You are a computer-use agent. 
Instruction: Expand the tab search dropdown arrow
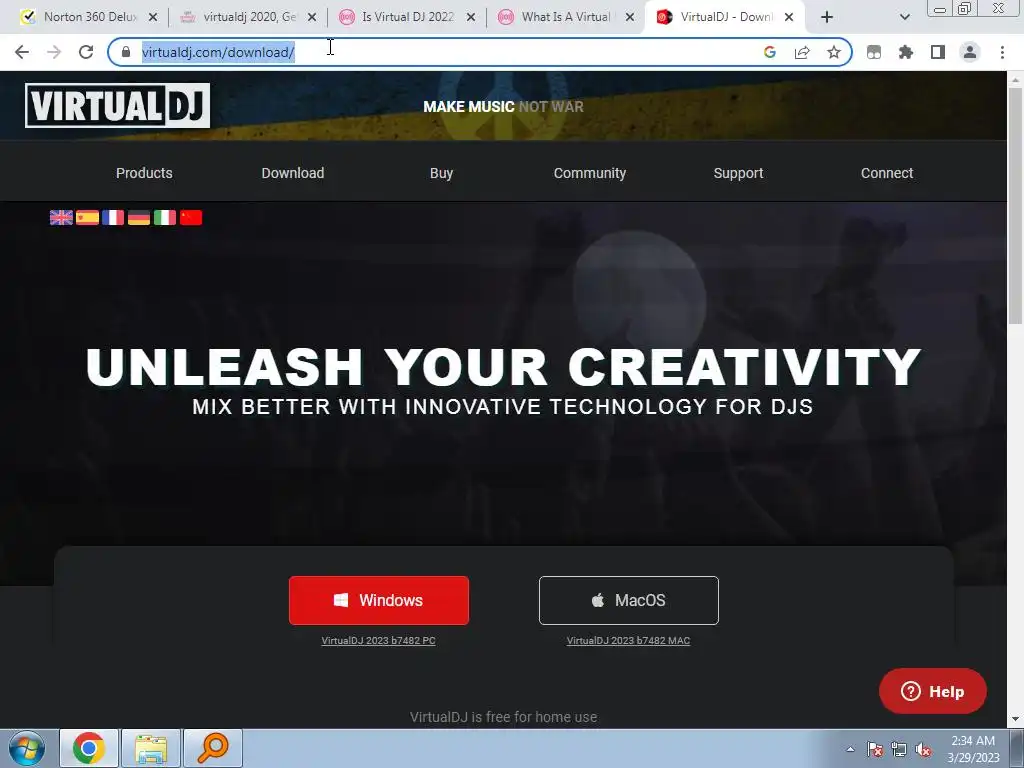(904, 17)
